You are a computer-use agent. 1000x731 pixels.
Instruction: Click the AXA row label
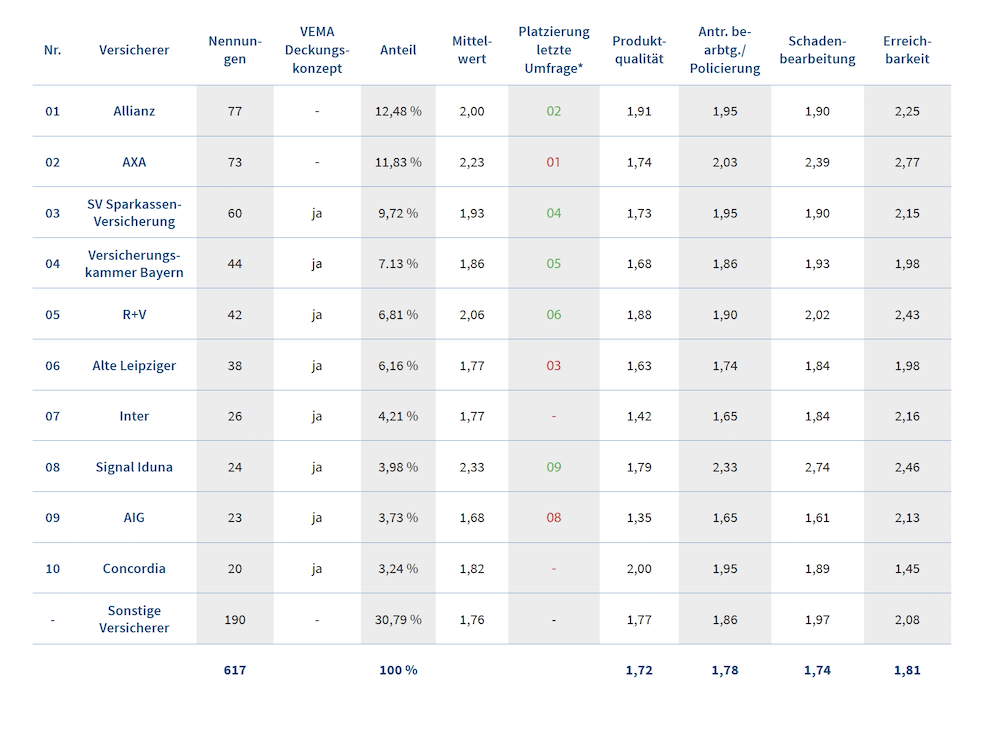[134, 162]
